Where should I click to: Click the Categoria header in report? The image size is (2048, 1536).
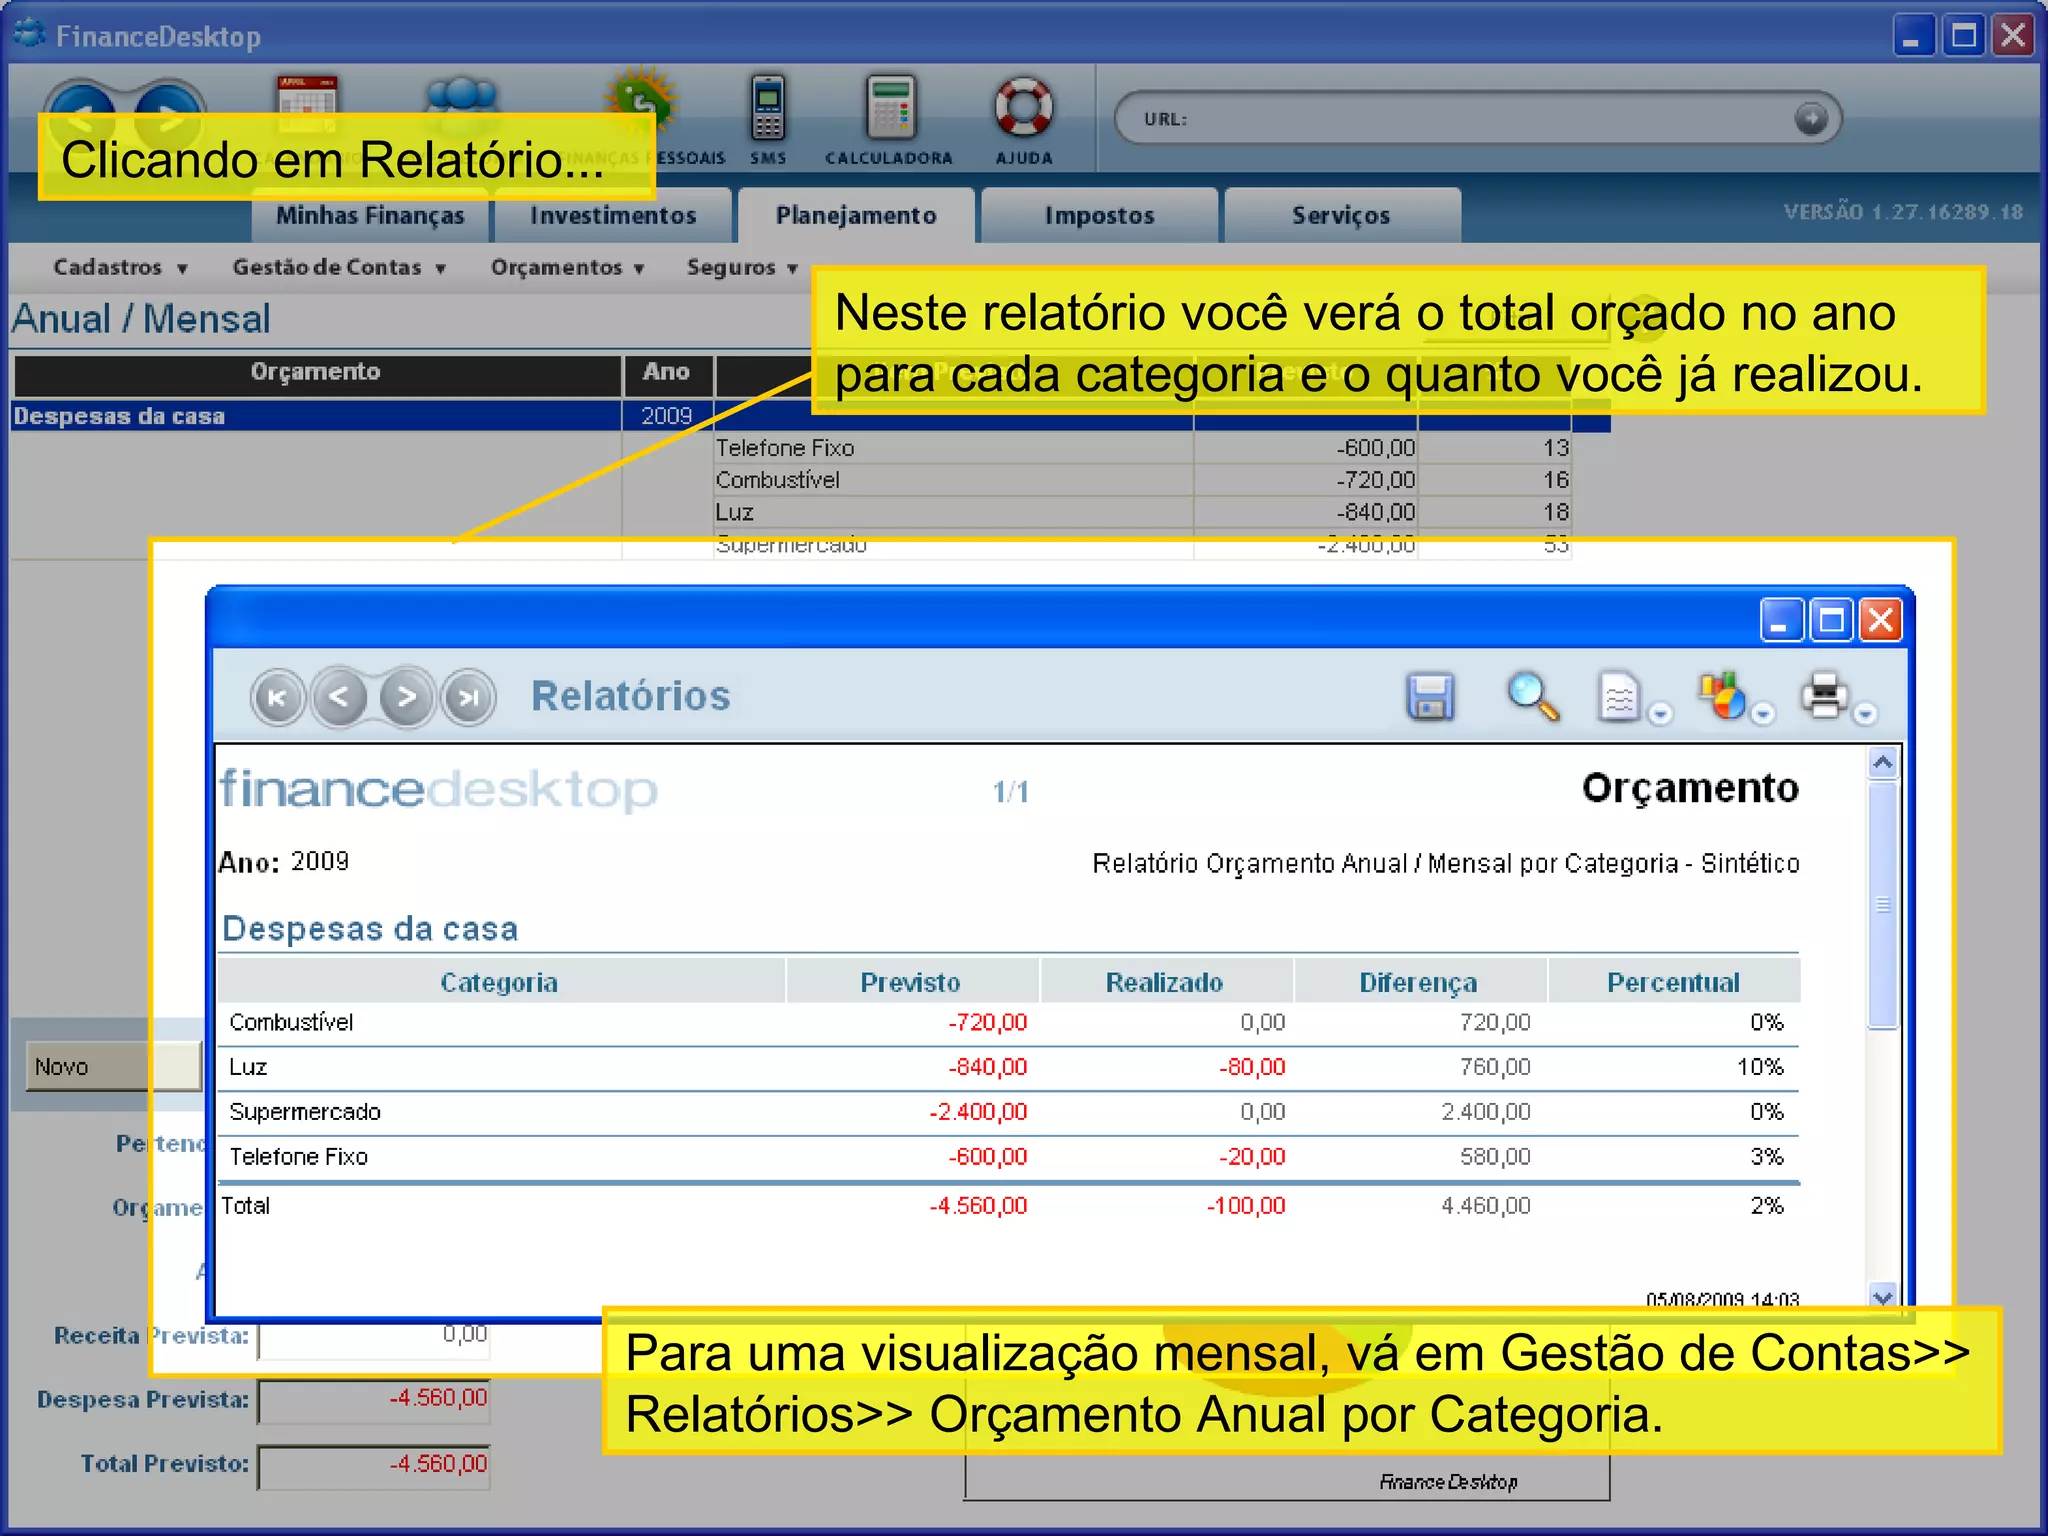point(500,982)
